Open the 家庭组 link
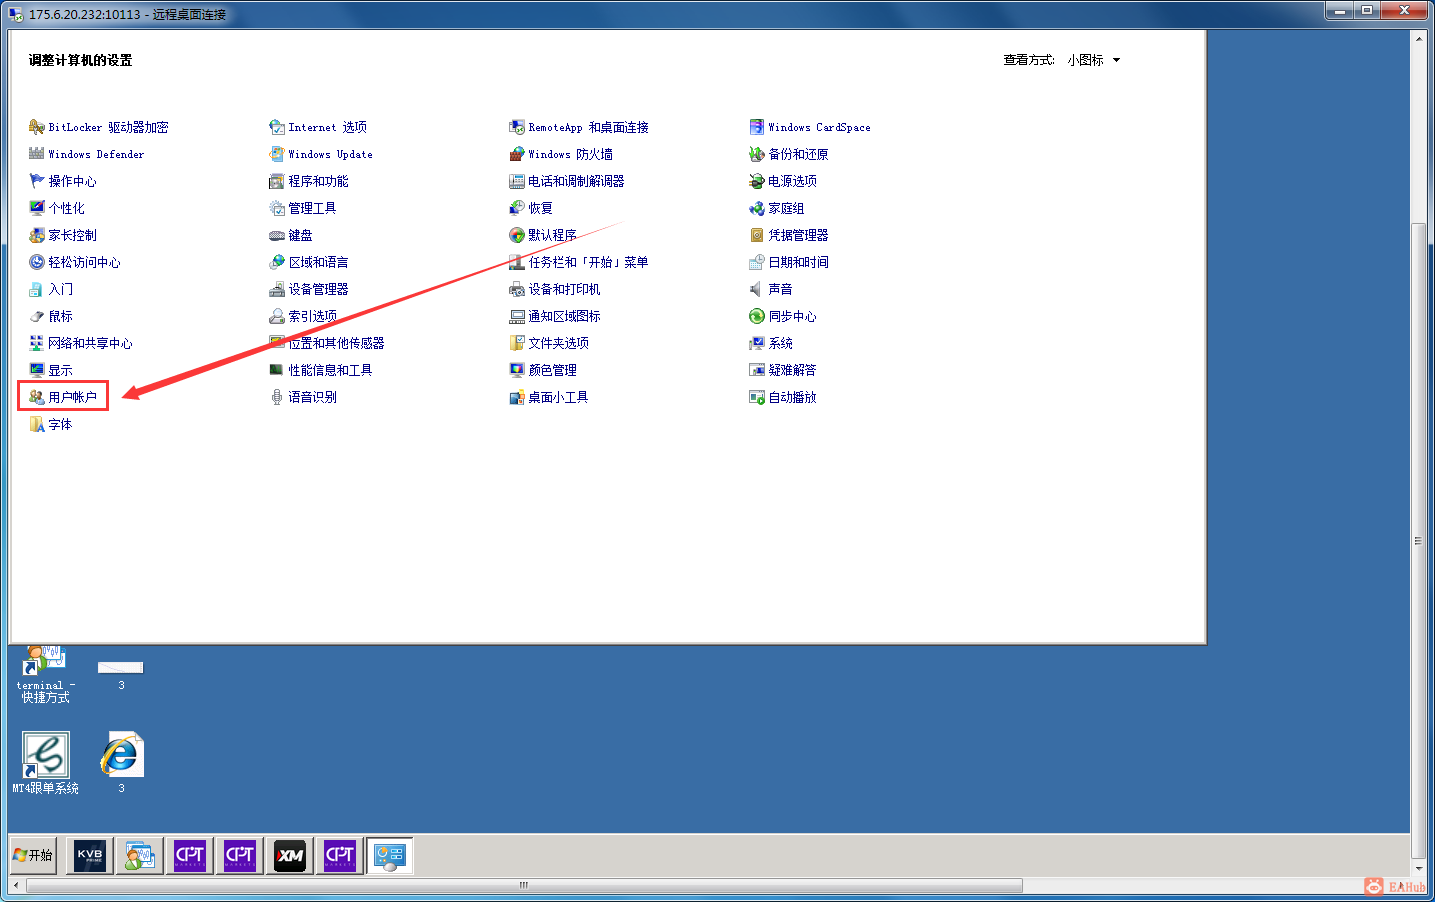1435x902 pixels. [x=787, y=208]
